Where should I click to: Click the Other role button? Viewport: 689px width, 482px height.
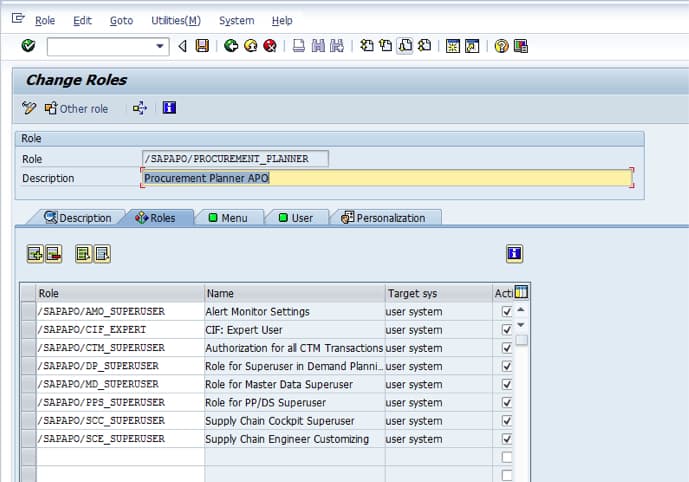point(76,109)
